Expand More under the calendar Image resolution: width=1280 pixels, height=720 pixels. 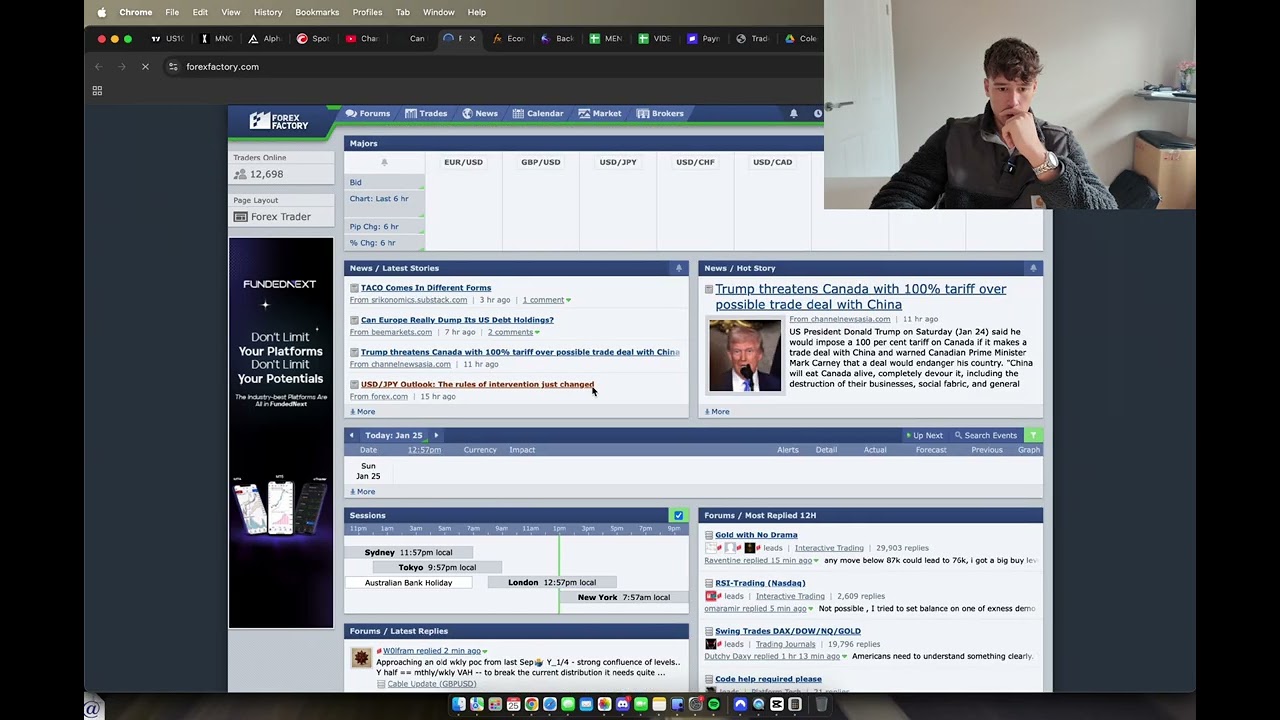363,492
